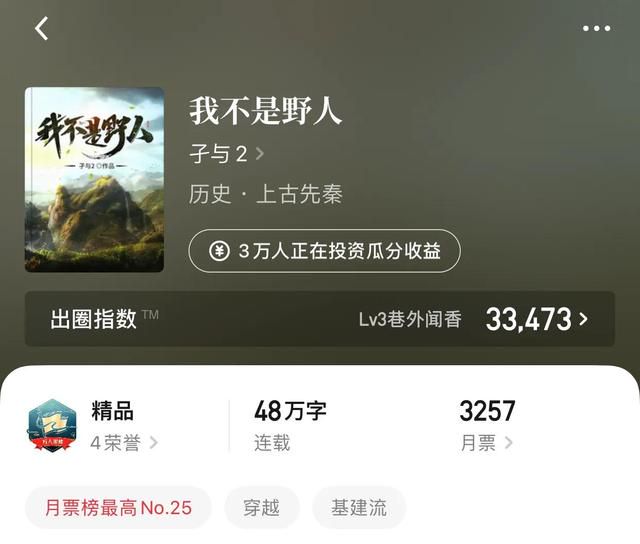Open author 子与2 profile page
The width and height of the screenshot is (640, 544).
(218, 154)
